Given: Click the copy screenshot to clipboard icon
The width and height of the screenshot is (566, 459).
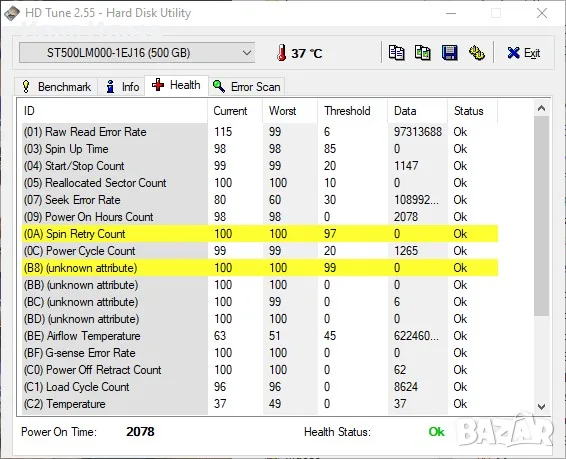Looking at the screenshot, I should tap(423, 53).
